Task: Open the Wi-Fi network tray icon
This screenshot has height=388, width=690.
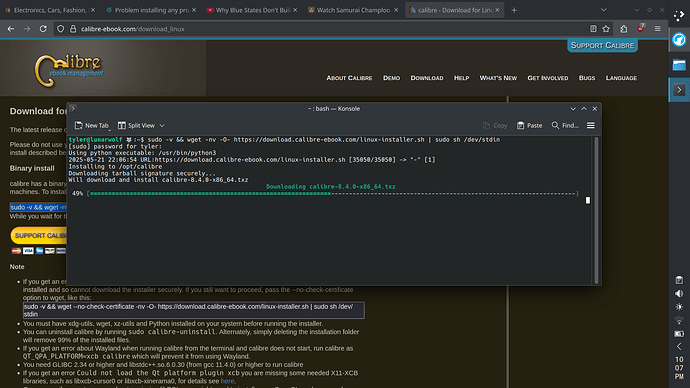Action: tap(679, 320)
